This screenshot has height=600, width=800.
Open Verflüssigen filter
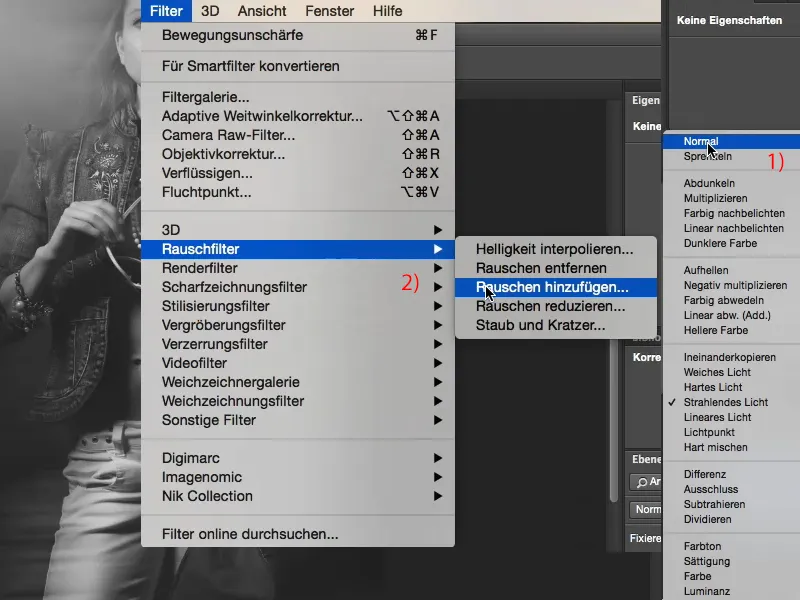pyautogui.click(x=298, y=173)
